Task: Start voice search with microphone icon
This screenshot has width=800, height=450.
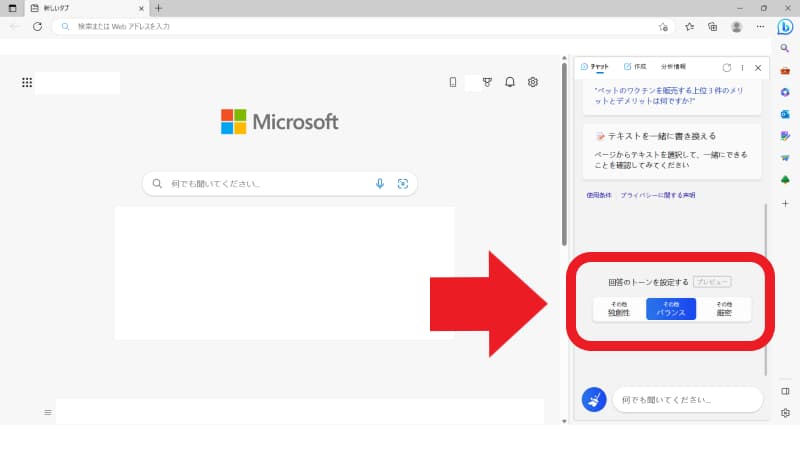Action: coord(380,184)
